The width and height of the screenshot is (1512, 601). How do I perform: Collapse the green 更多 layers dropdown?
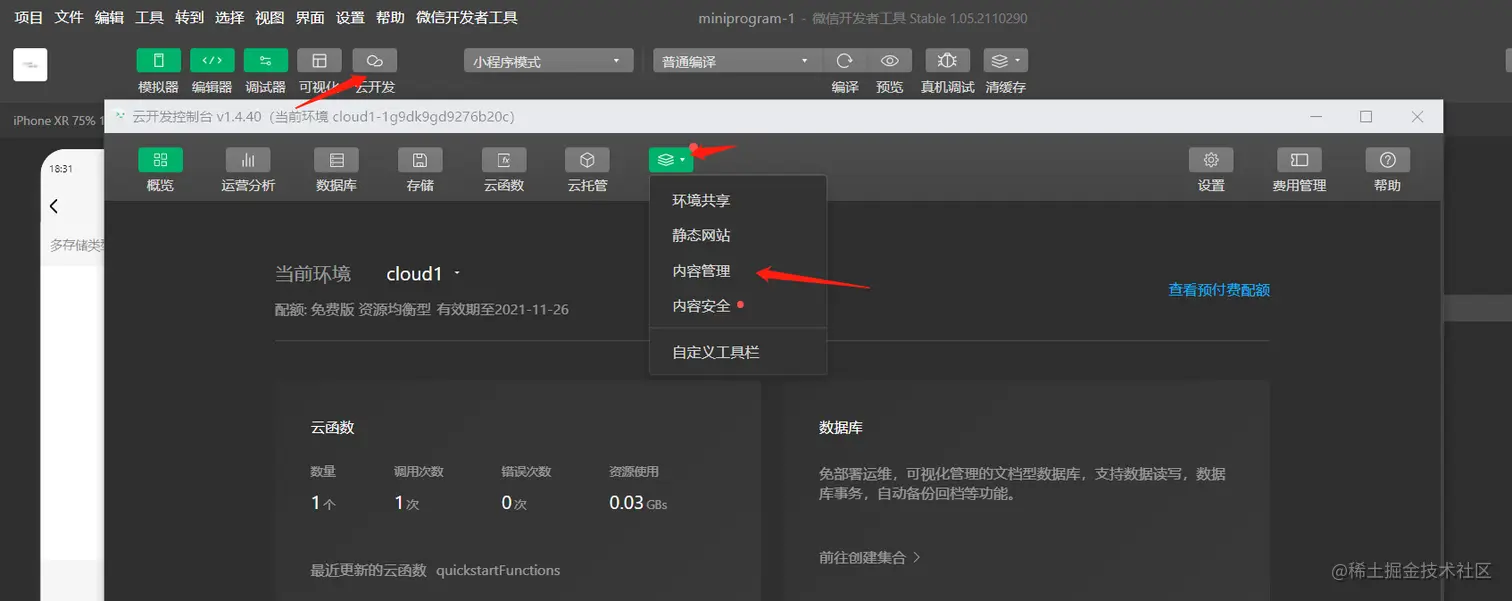(671, 160)
